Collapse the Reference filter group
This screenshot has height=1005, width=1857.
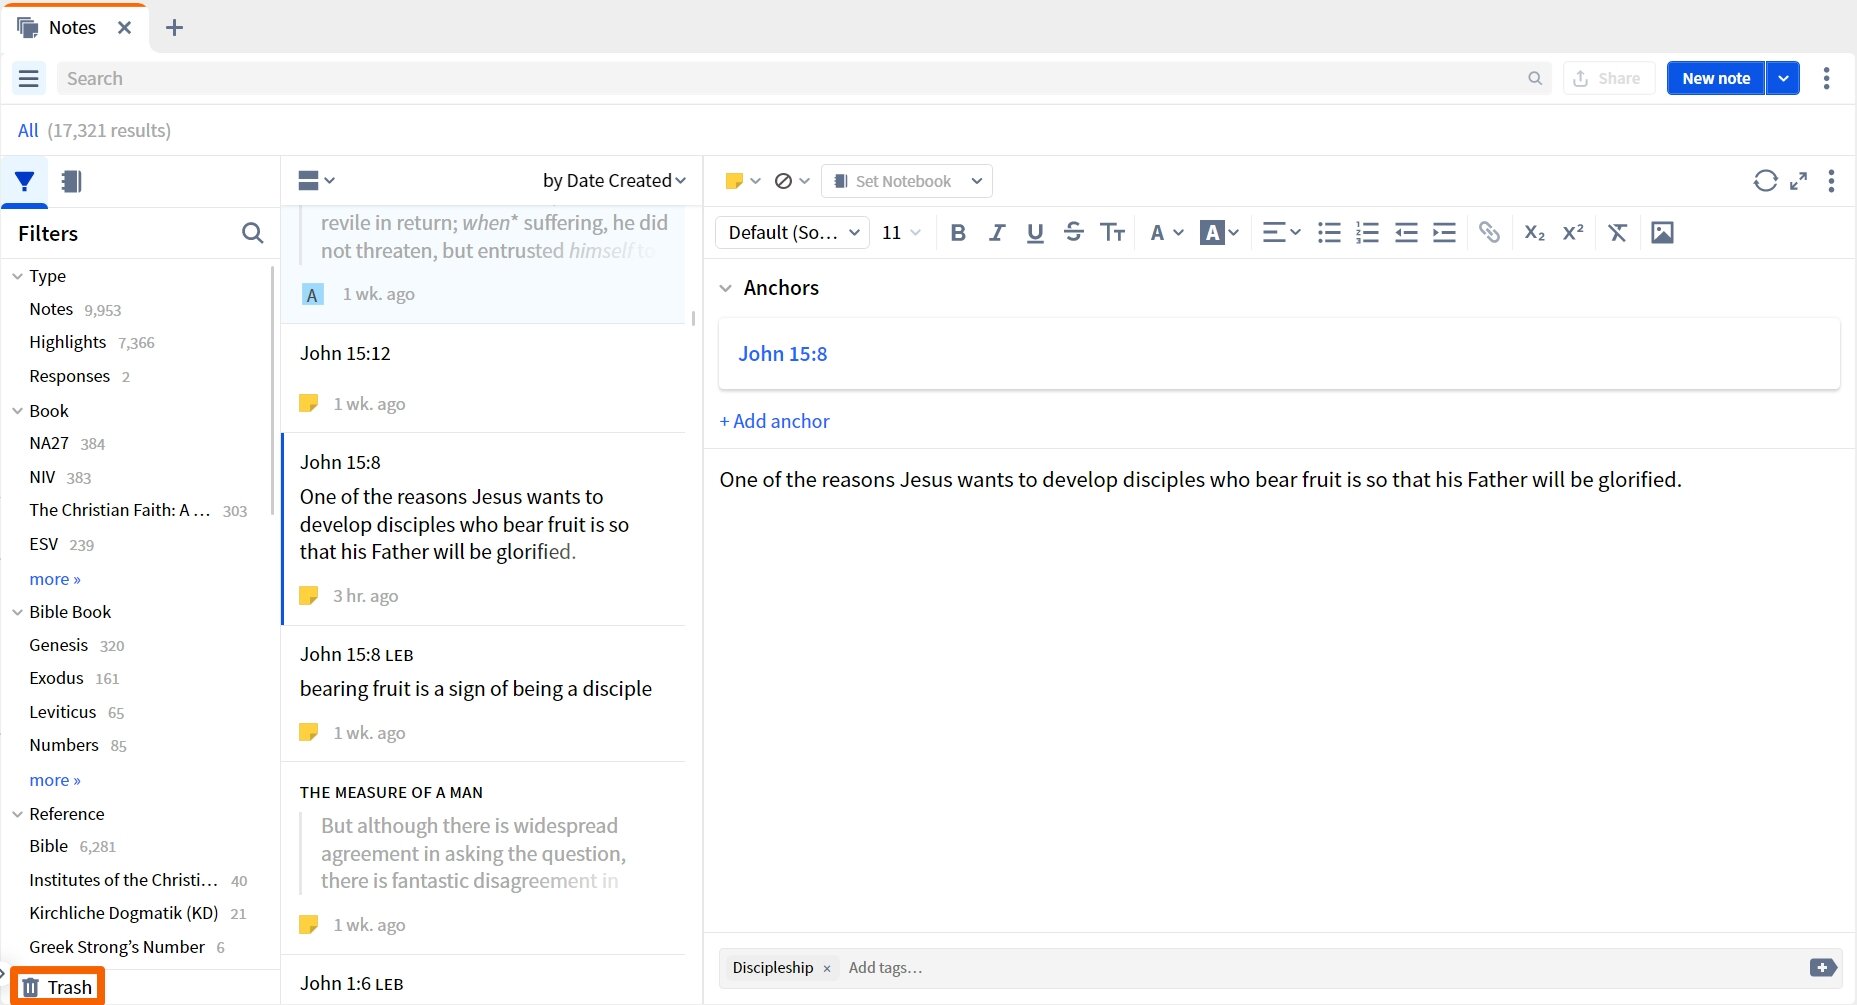click(17, 814)
